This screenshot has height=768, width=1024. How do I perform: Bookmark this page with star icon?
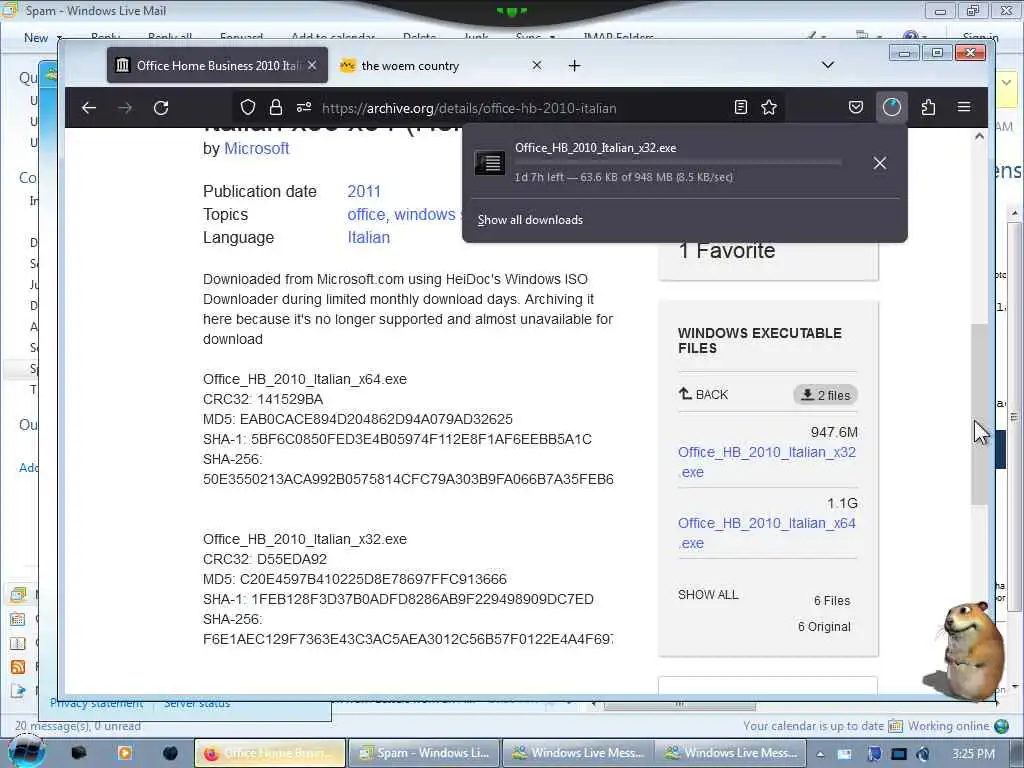[769, 108]
